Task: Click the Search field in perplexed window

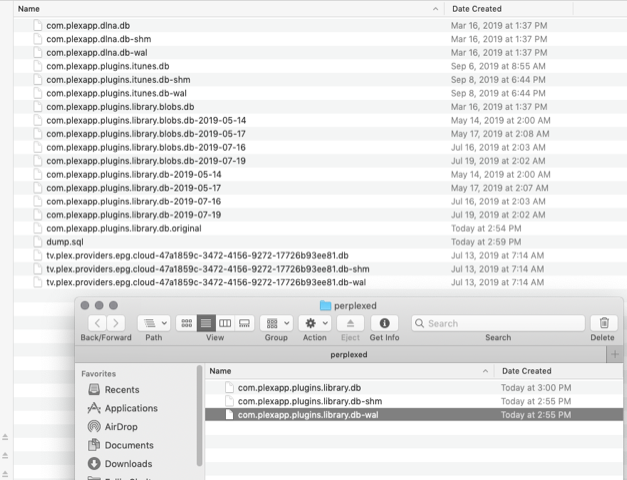Action: click(498, 323)
